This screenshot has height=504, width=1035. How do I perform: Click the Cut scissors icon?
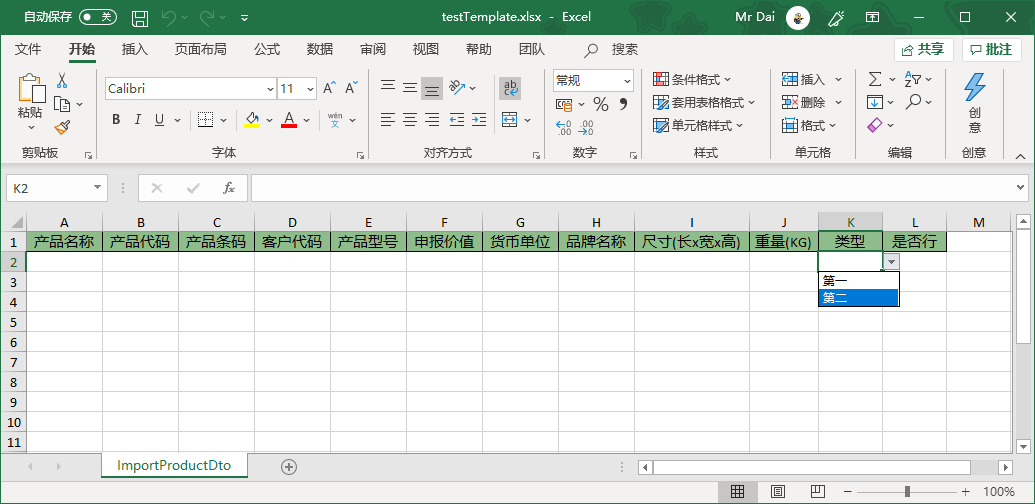(x=62, y=80)
